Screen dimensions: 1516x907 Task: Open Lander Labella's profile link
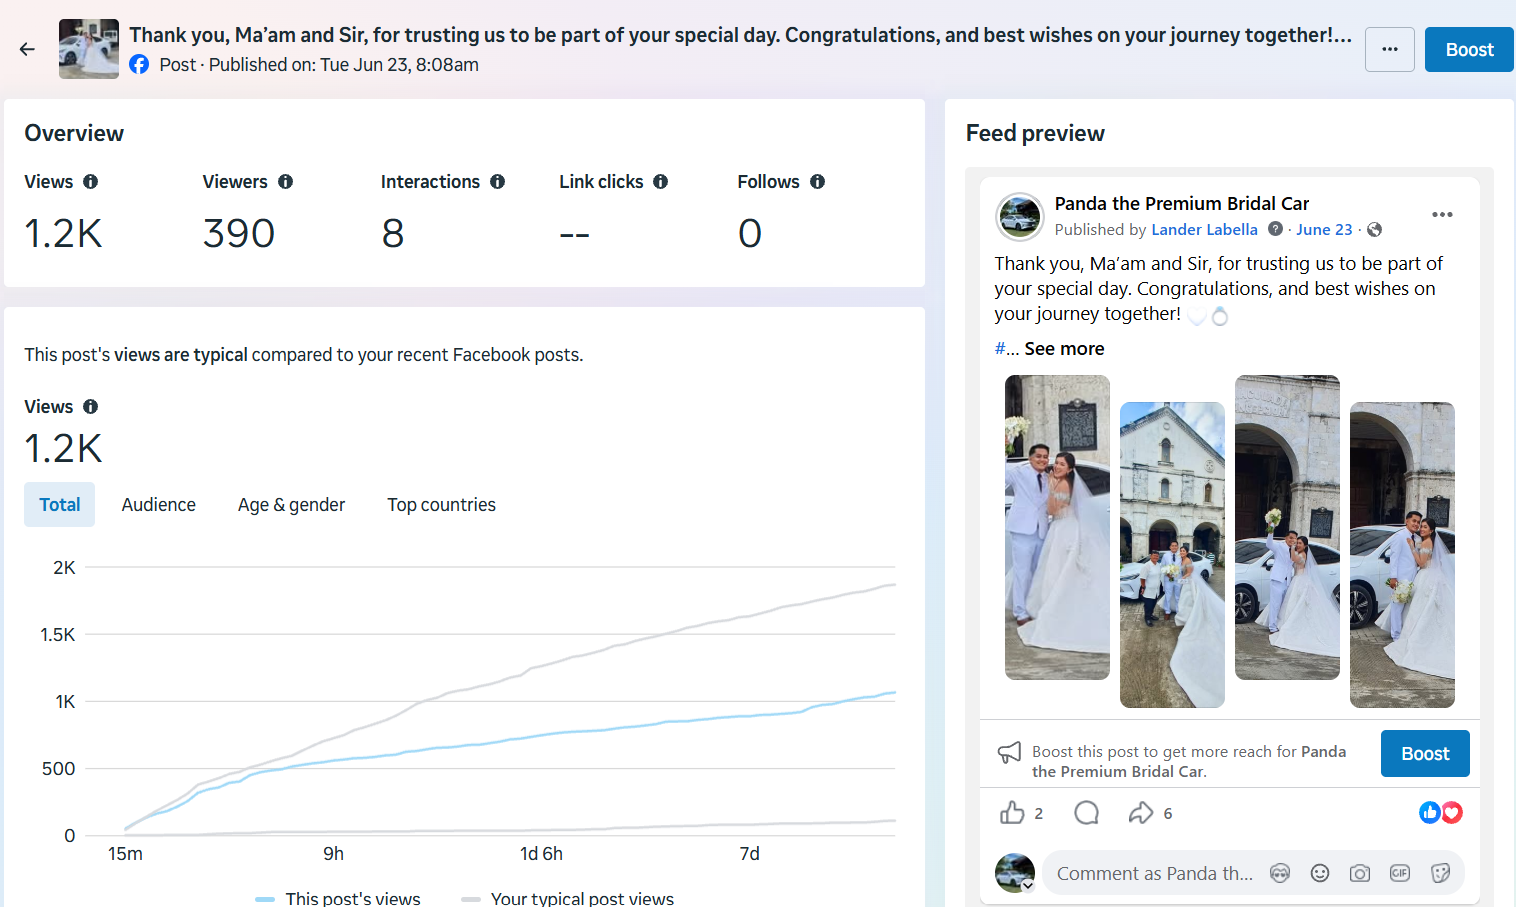click(x=1205, y=230)
